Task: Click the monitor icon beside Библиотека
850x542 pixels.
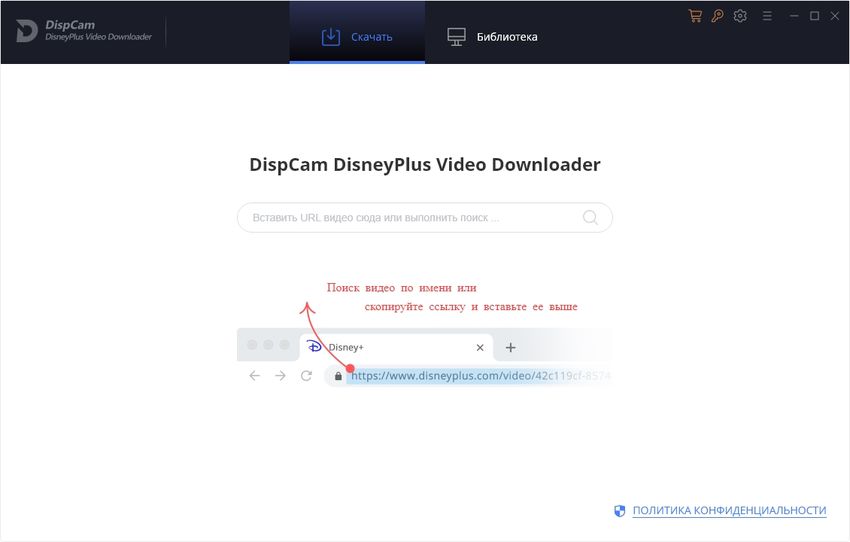Action: (x=456, y=37)
